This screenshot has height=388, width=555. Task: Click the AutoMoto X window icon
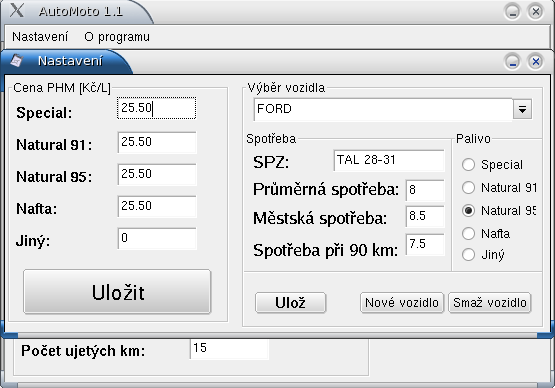(17, 10)
